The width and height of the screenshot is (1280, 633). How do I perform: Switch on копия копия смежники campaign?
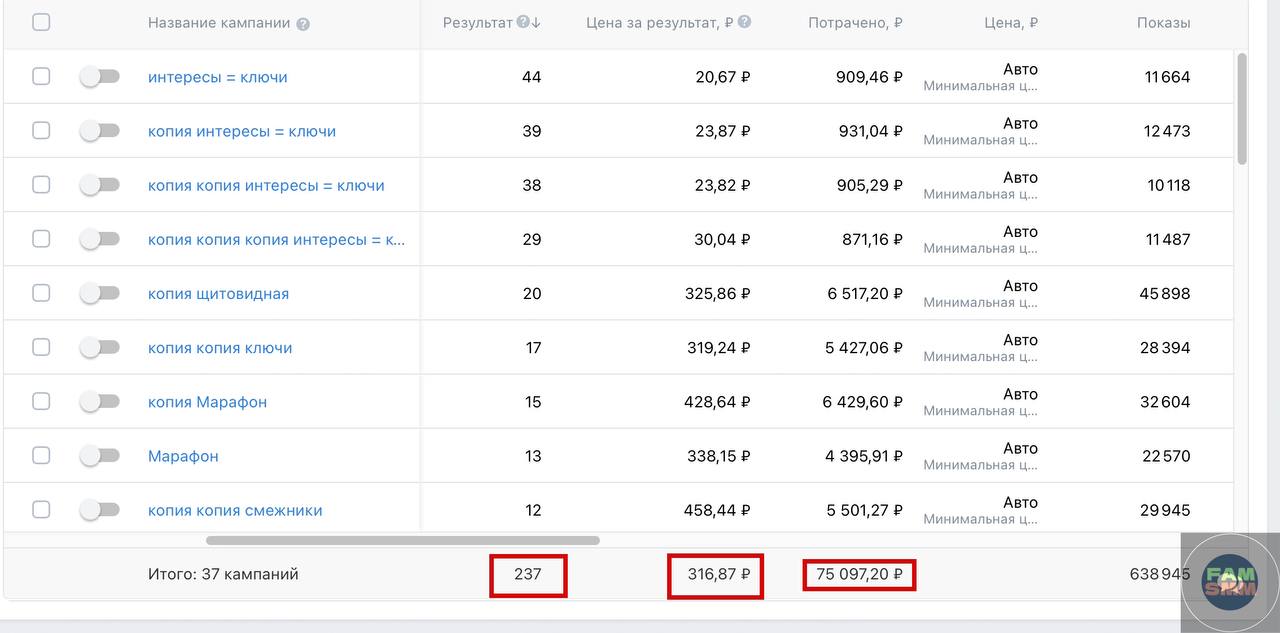(99, 509)
